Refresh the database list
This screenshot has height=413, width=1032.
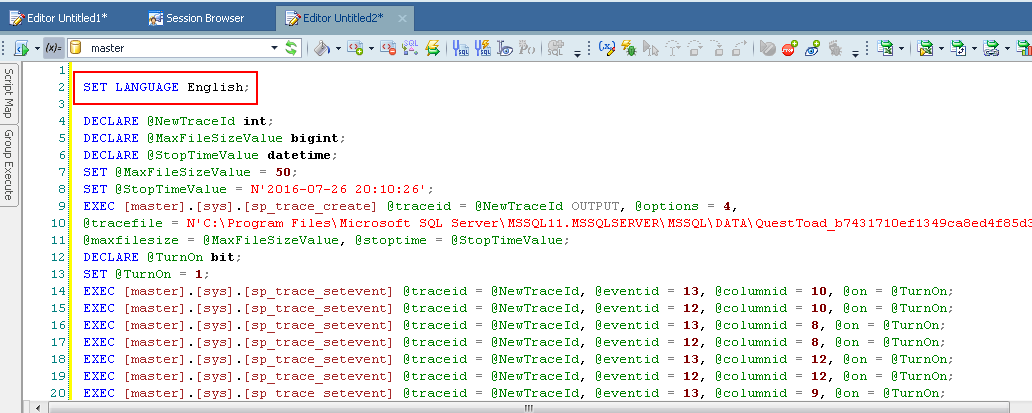coord(292,47)
